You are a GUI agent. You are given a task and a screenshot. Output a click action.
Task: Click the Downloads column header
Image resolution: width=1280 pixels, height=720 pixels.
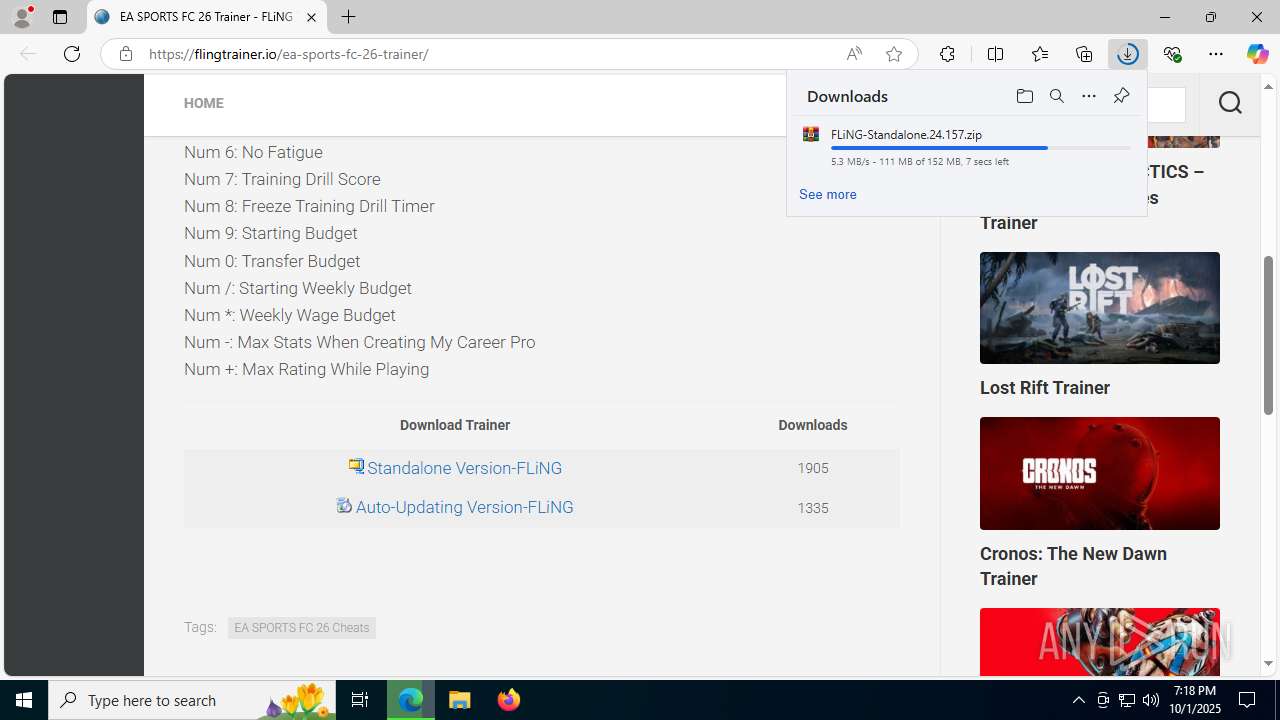(x=812, y=425)
